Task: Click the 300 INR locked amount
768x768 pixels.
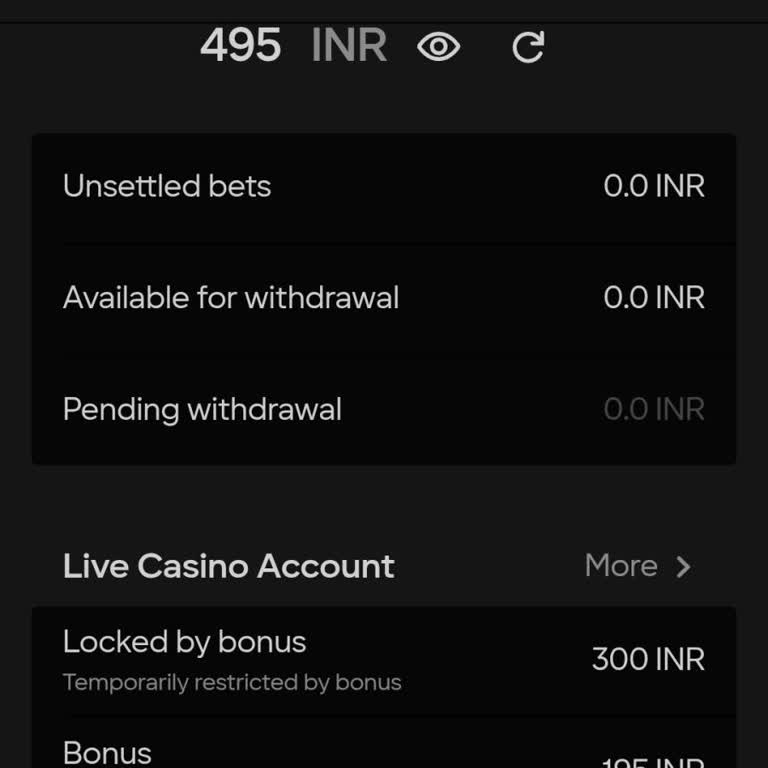Action: [x=648, y=660]
